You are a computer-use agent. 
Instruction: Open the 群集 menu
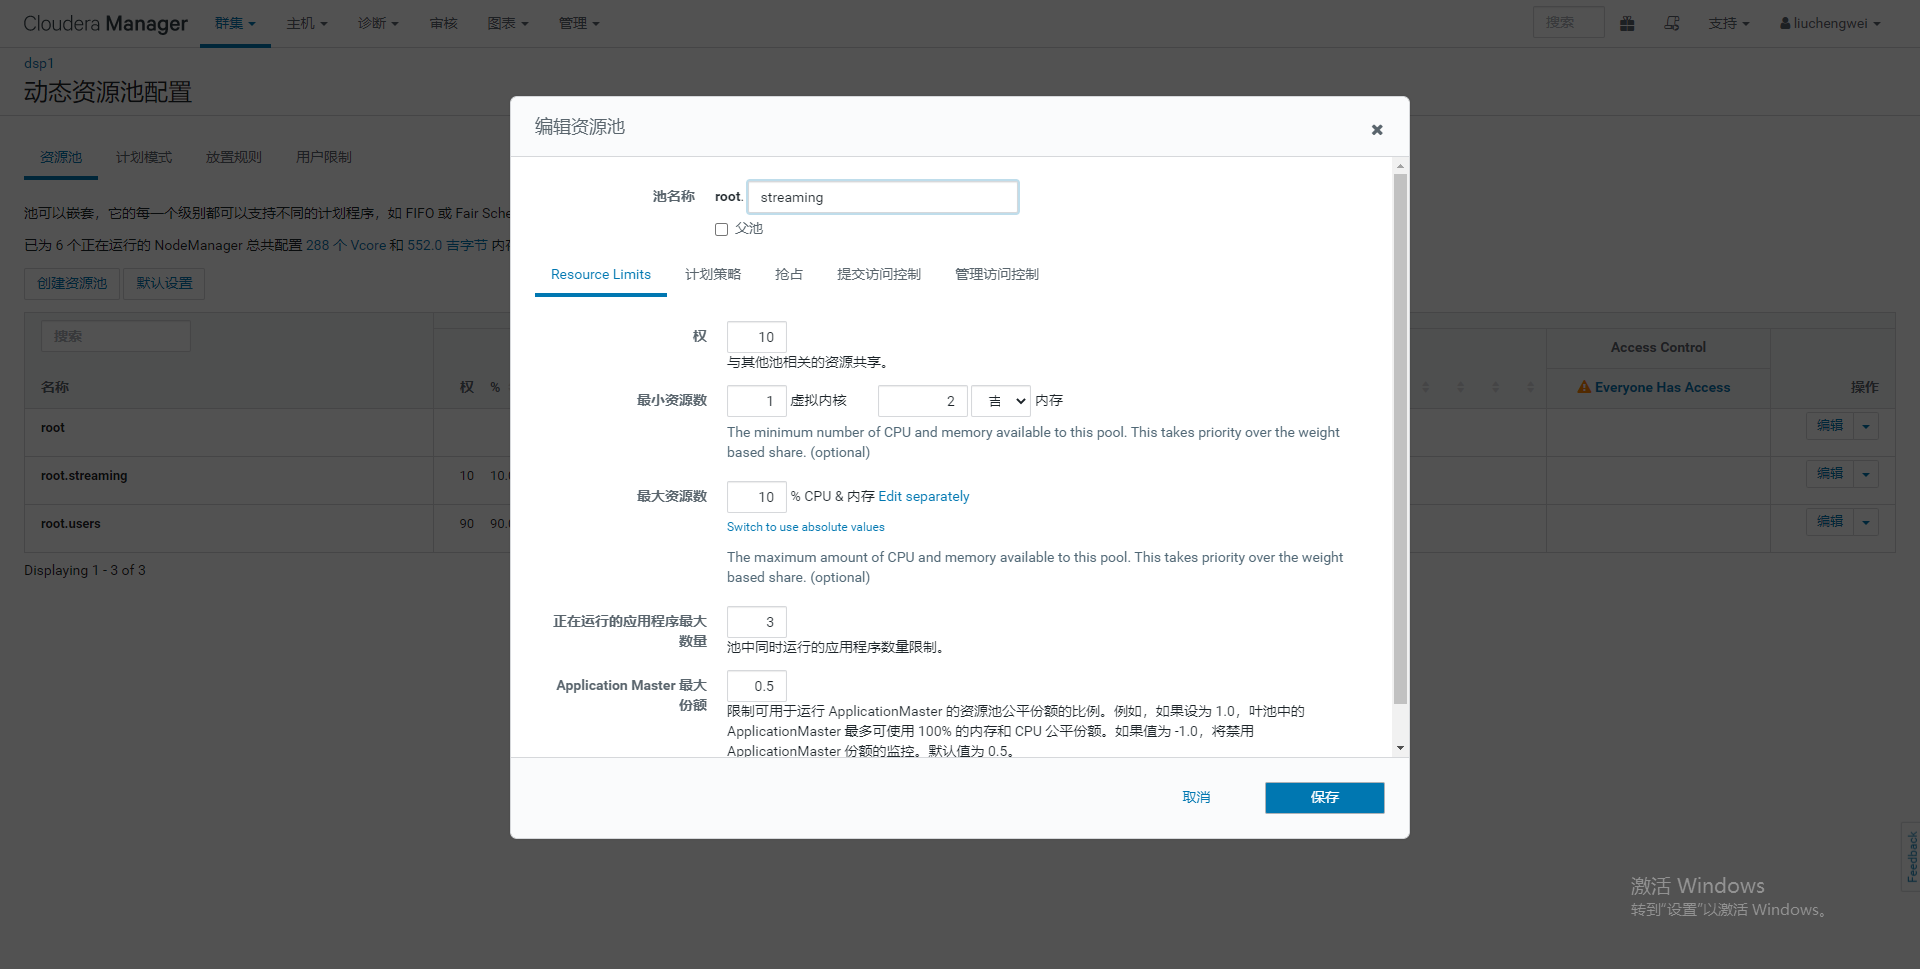click(235, 23)
